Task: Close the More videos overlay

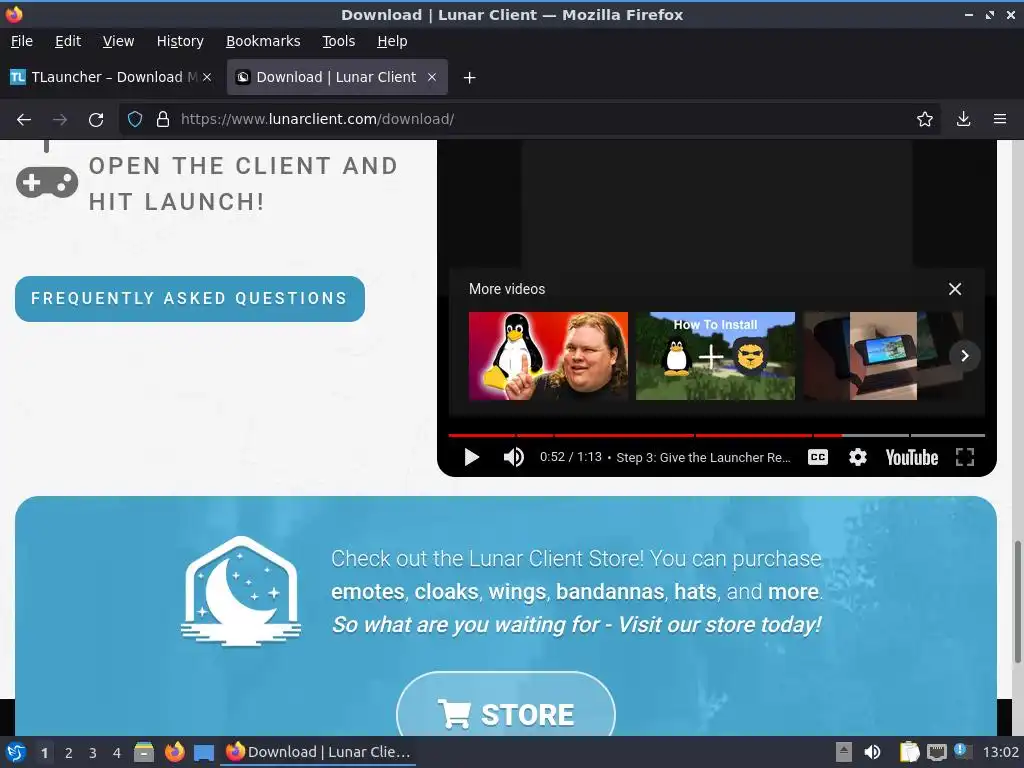Action: pos(955,289)
